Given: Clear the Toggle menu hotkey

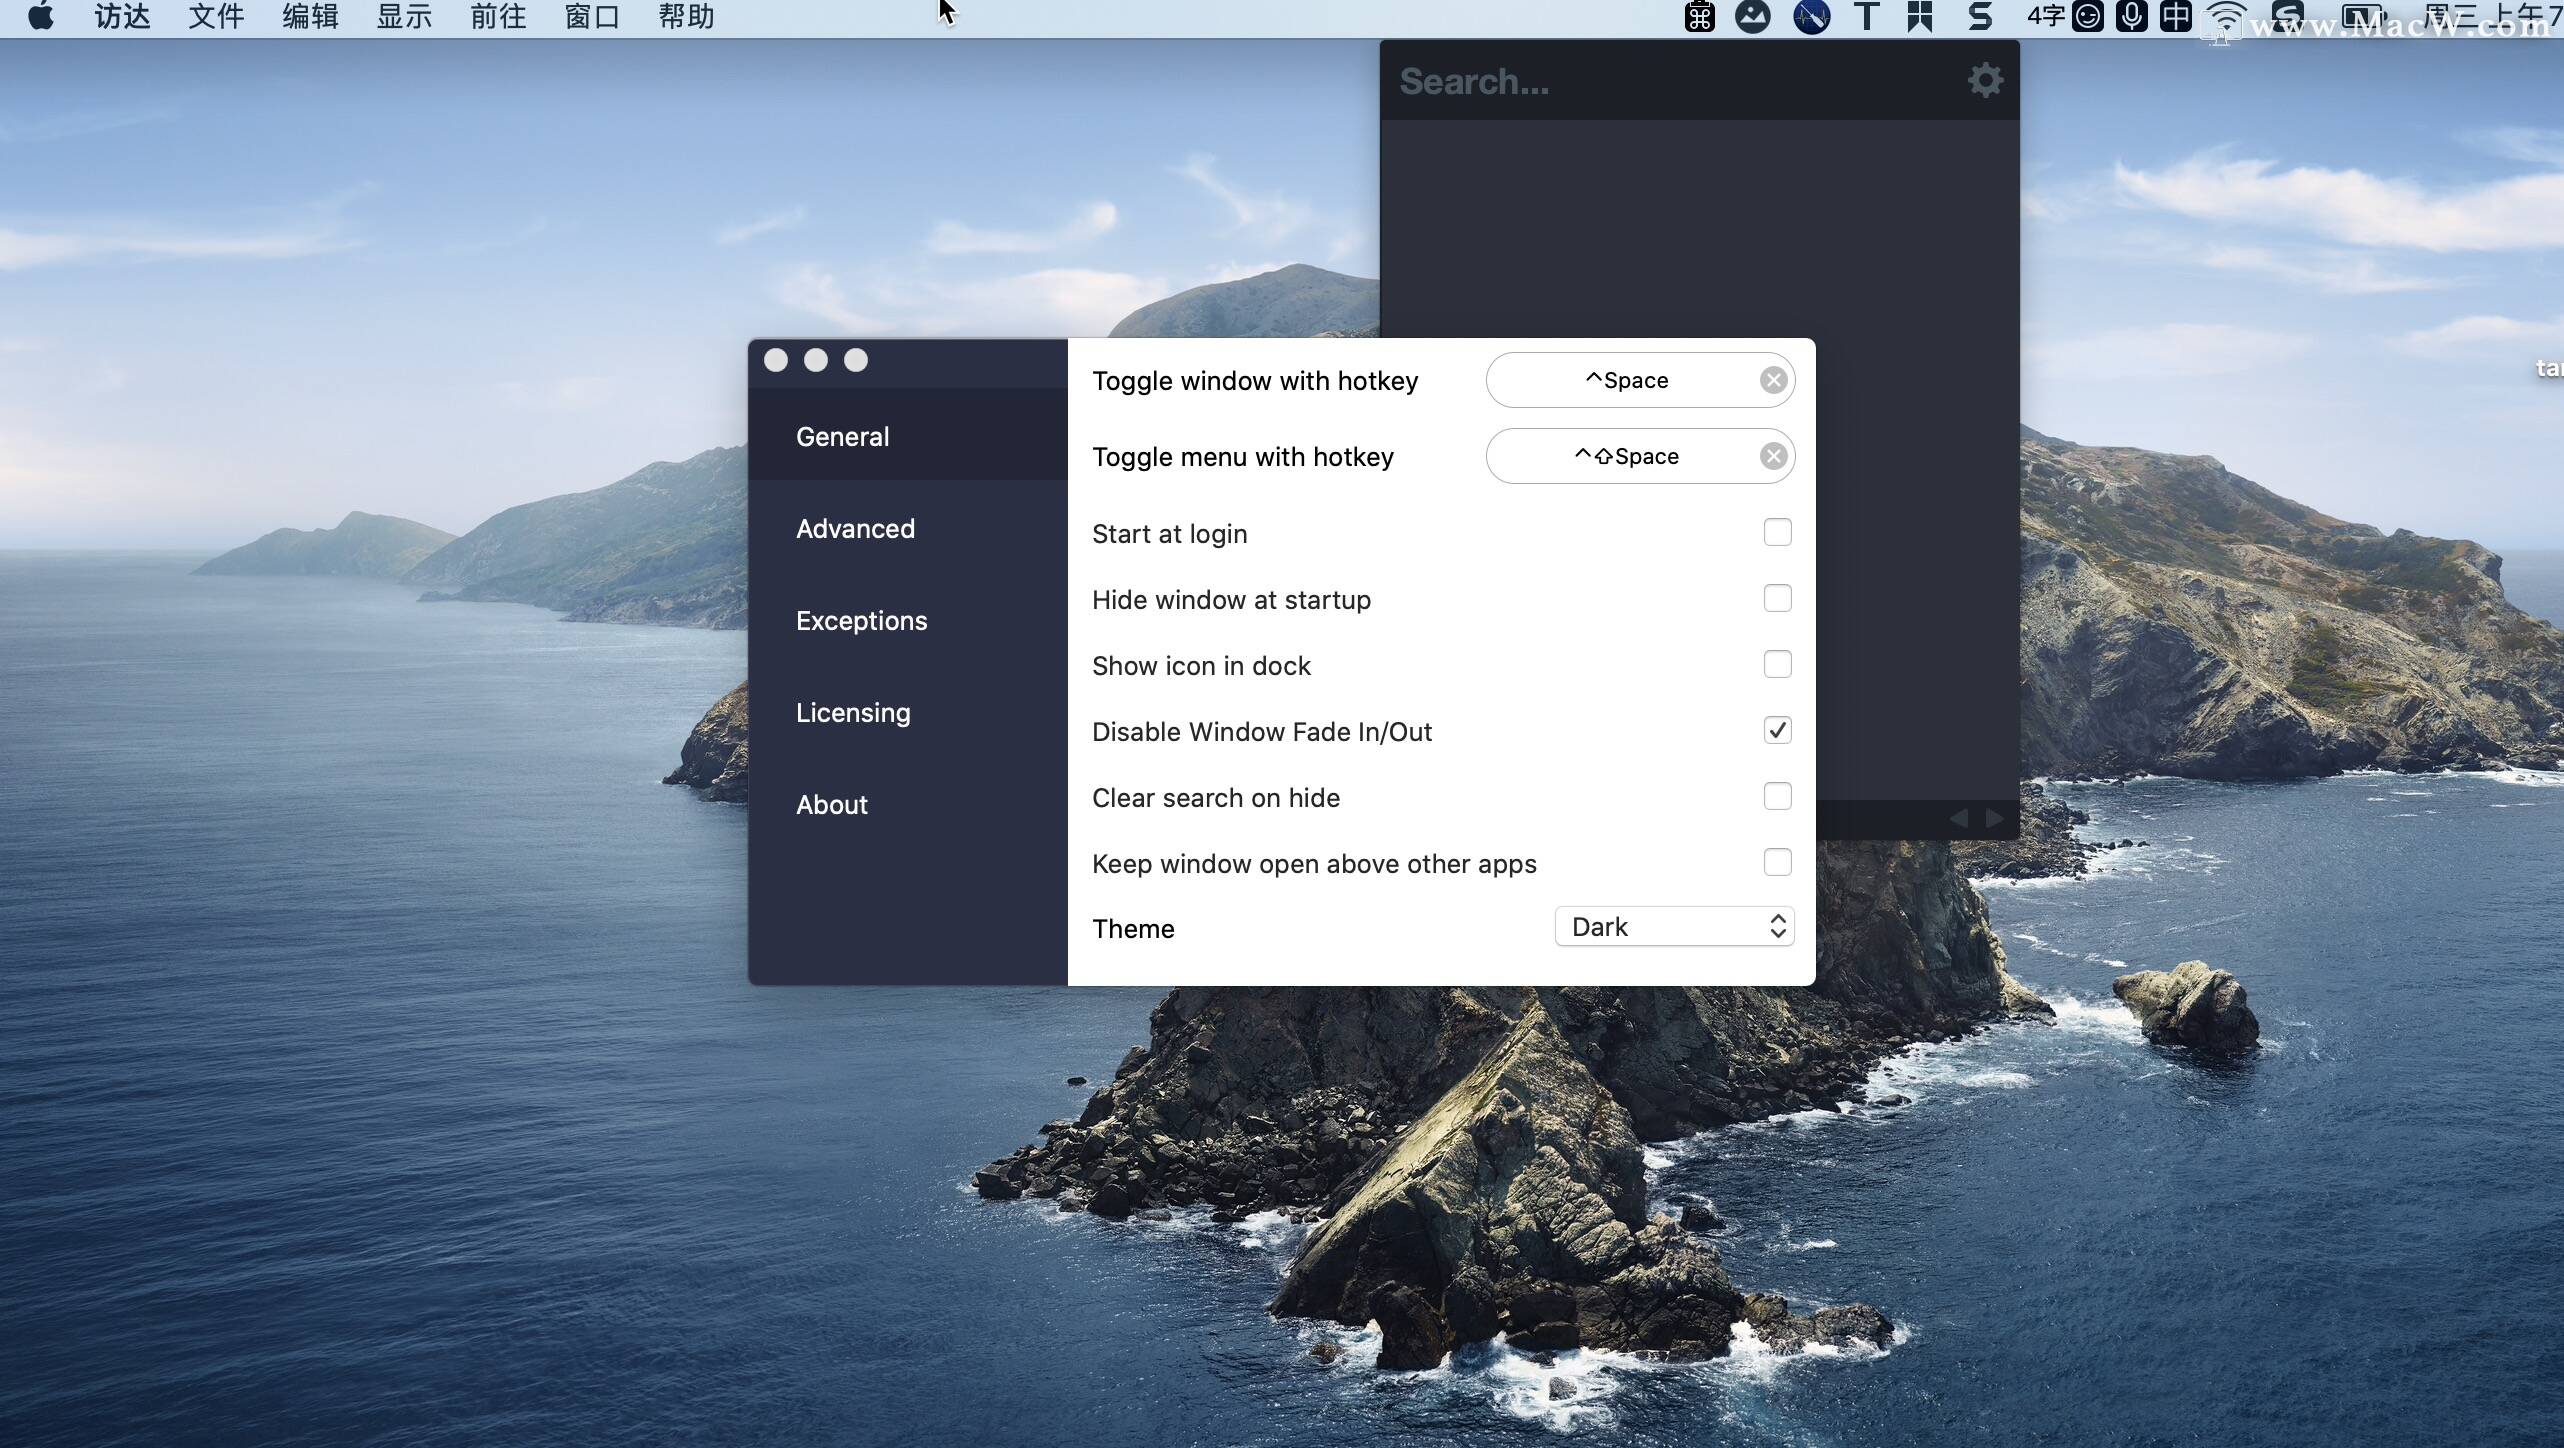Looking at the screenshot, I should 1773,457.
